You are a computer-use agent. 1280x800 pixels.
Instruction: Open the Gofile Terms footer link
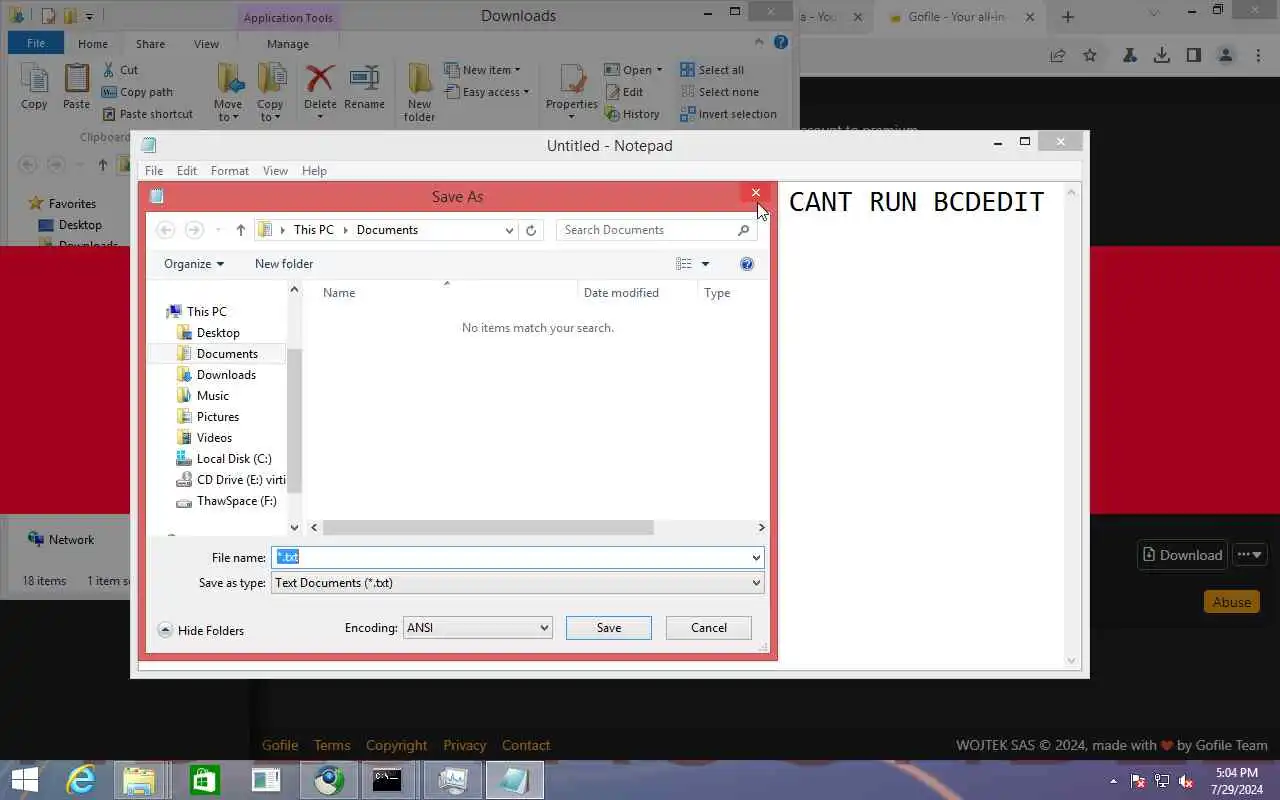332,745
